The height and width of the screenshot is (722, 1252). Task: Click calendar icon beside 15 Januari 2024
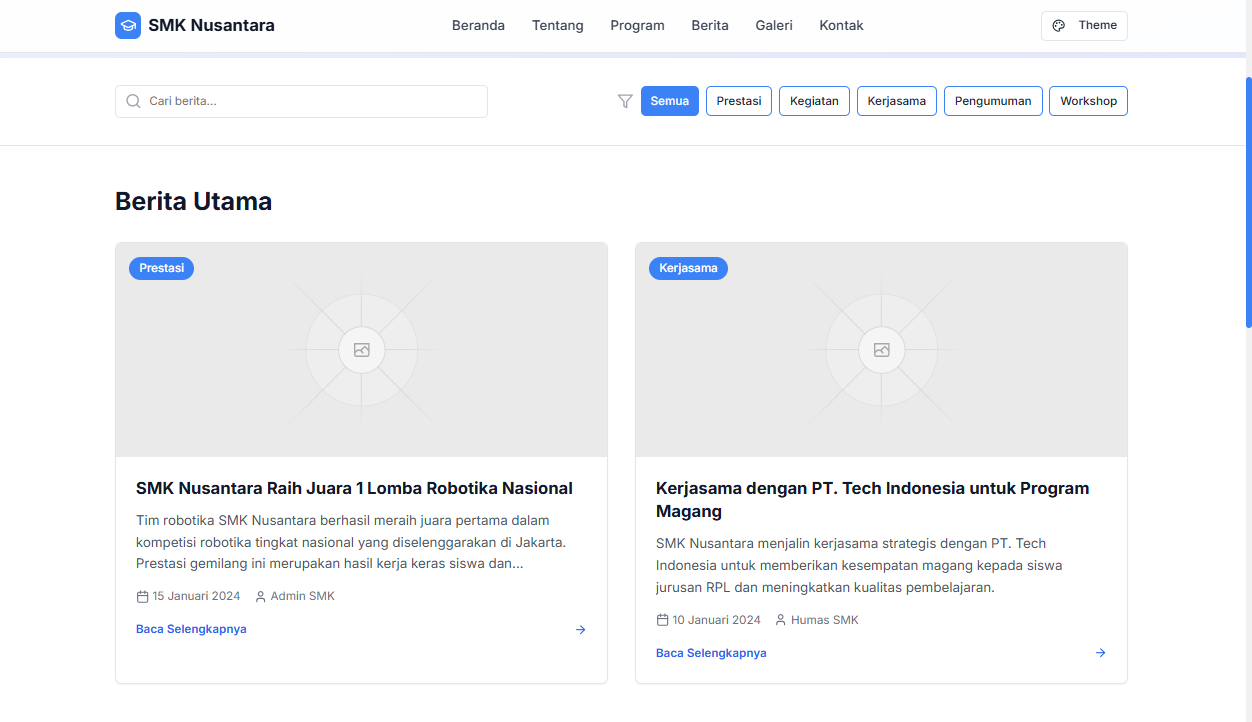(142, 597)
